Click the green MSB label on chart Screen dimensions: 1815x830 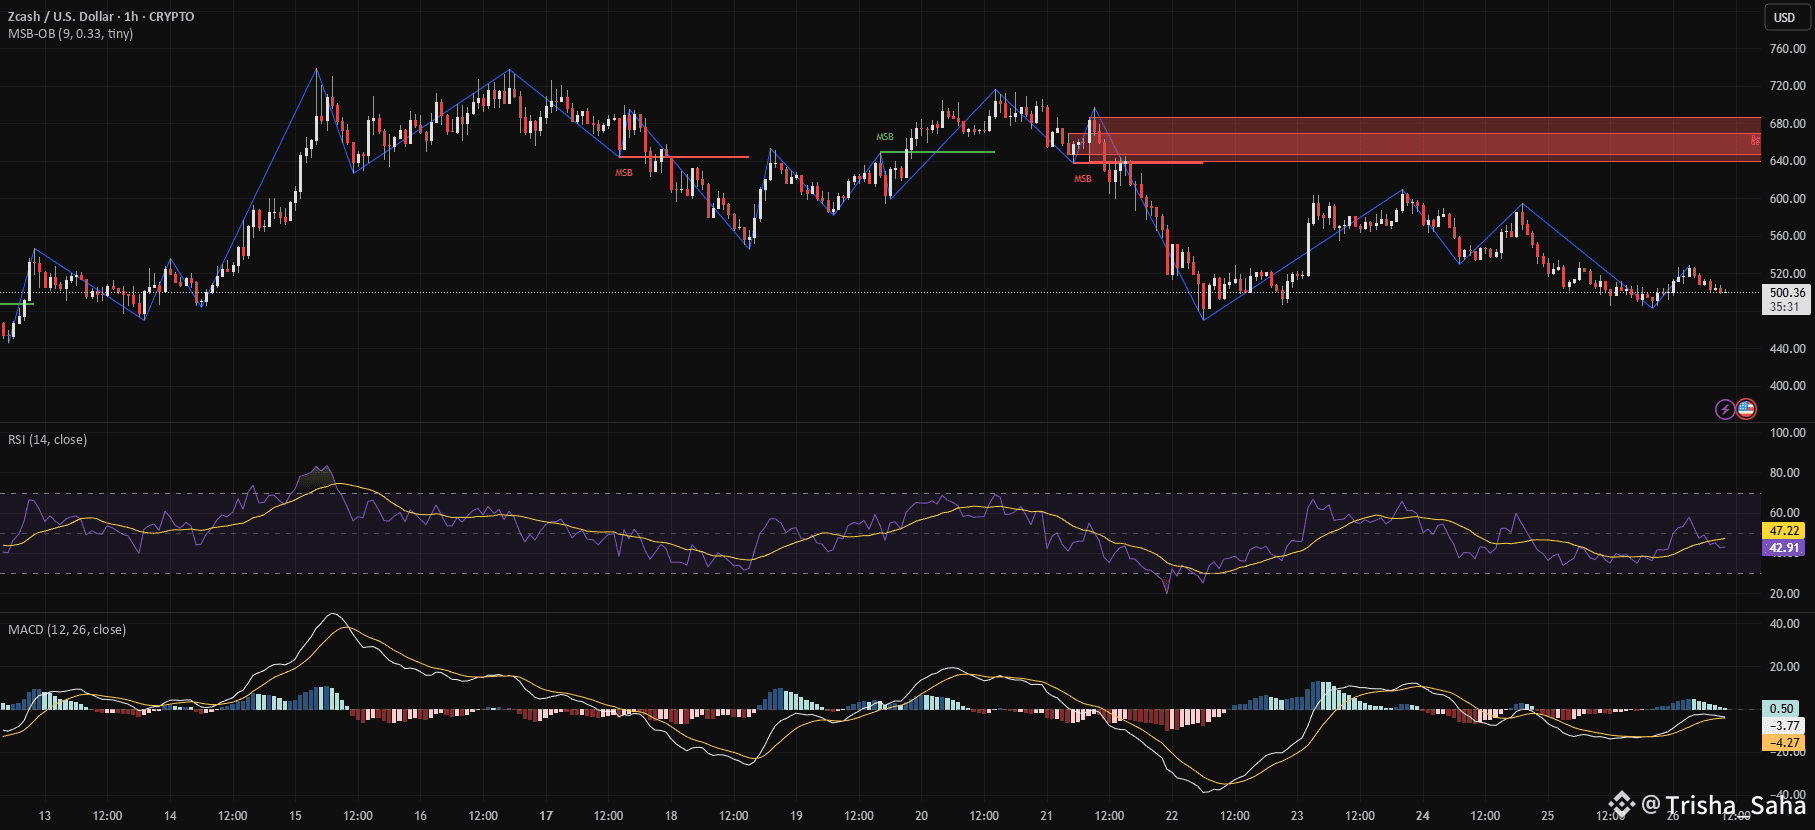(x=885, y=137)
